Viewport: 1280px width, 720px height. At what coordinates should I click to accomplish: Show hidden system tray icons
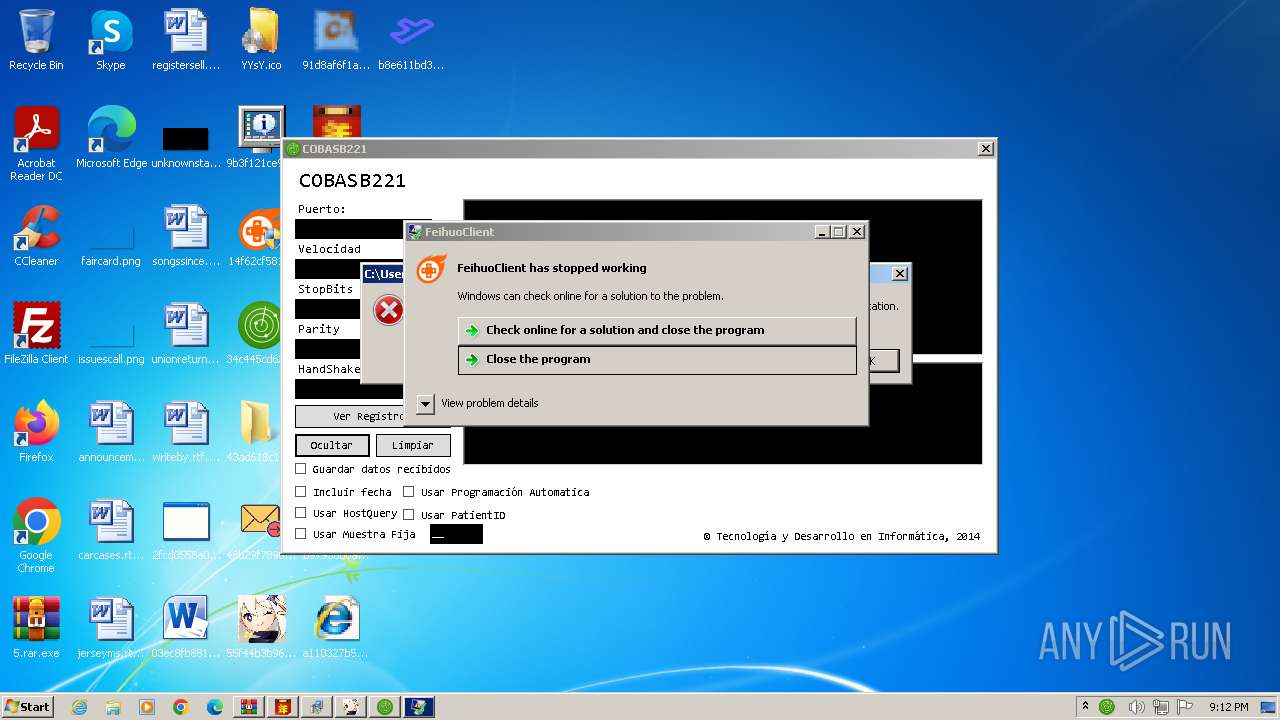1085,706
